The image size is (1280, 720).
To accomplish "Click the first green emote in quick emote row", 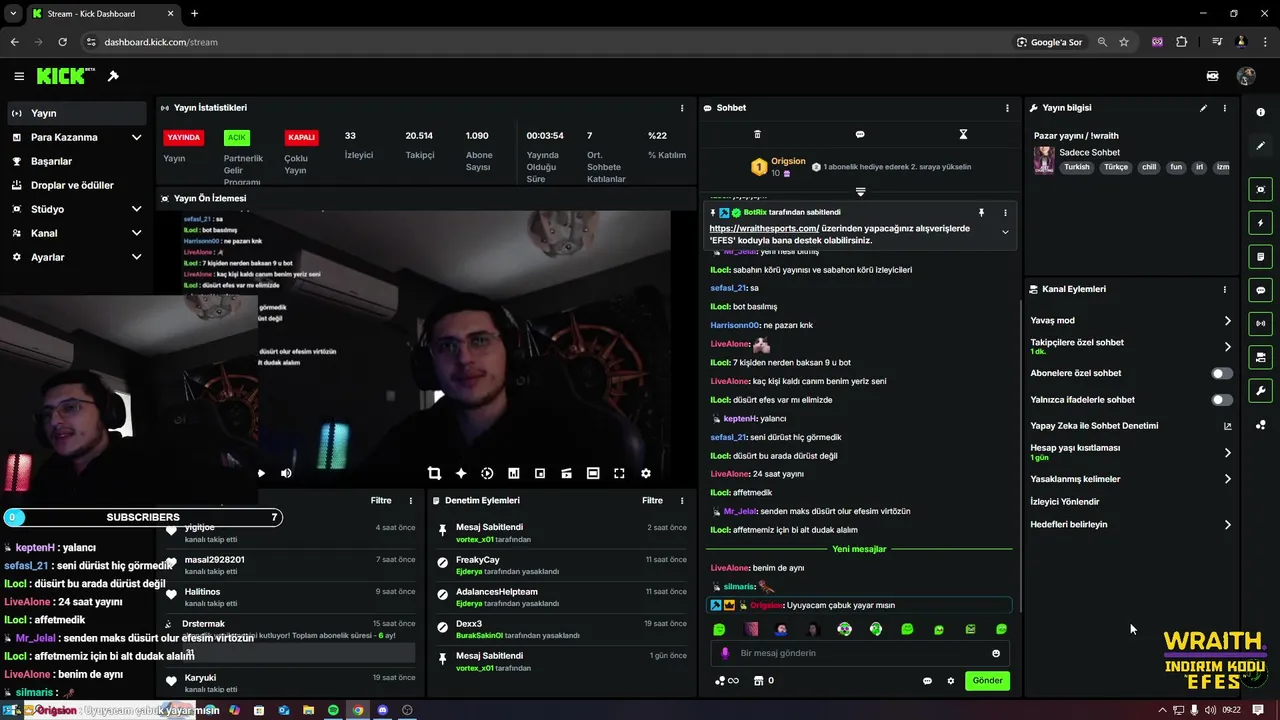I will click(719, 629).
